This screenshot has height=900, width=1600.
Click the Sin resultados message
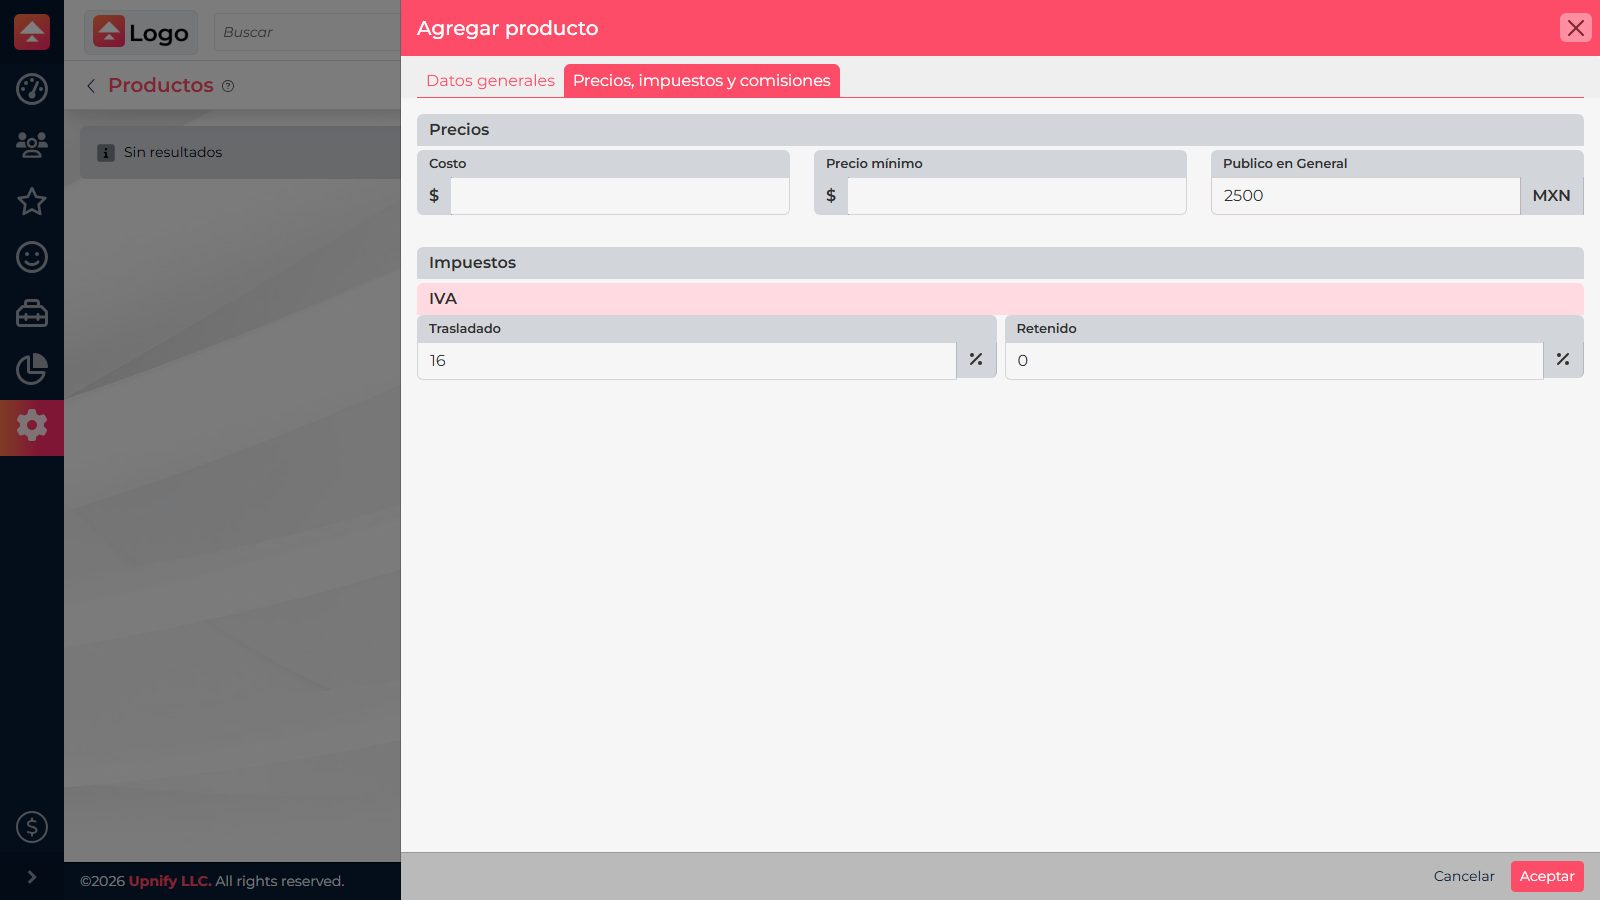coord(173,153)
